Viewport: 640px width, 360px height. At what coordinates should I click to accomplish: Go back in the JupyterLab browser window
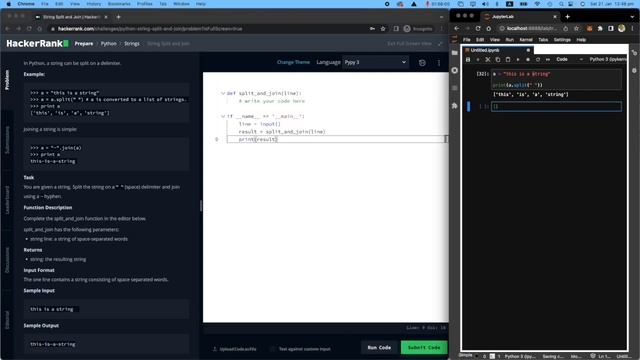[457, 29]
